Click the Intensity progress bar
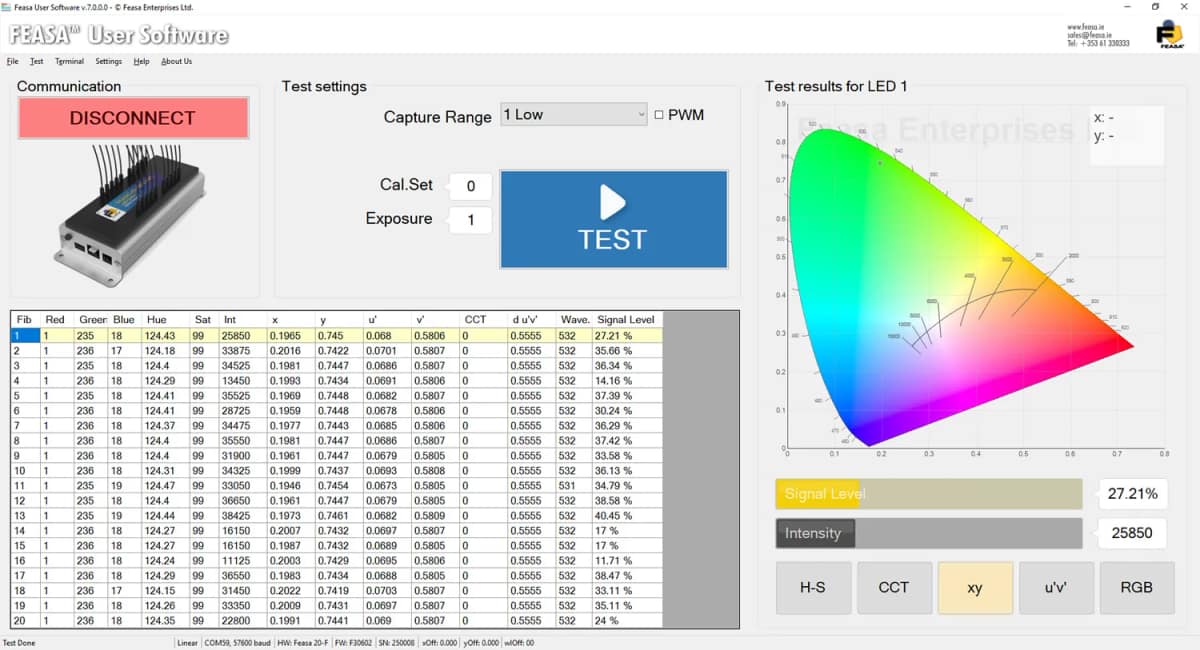This screenshot has width=1200, height=650. 929,533
